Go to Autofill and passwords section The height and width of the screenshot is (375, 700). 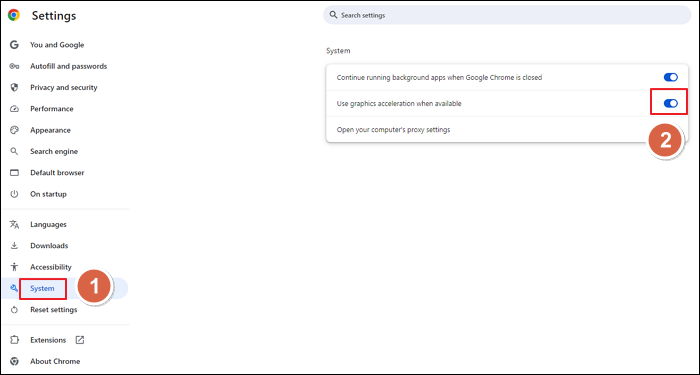tap(69, 66)
